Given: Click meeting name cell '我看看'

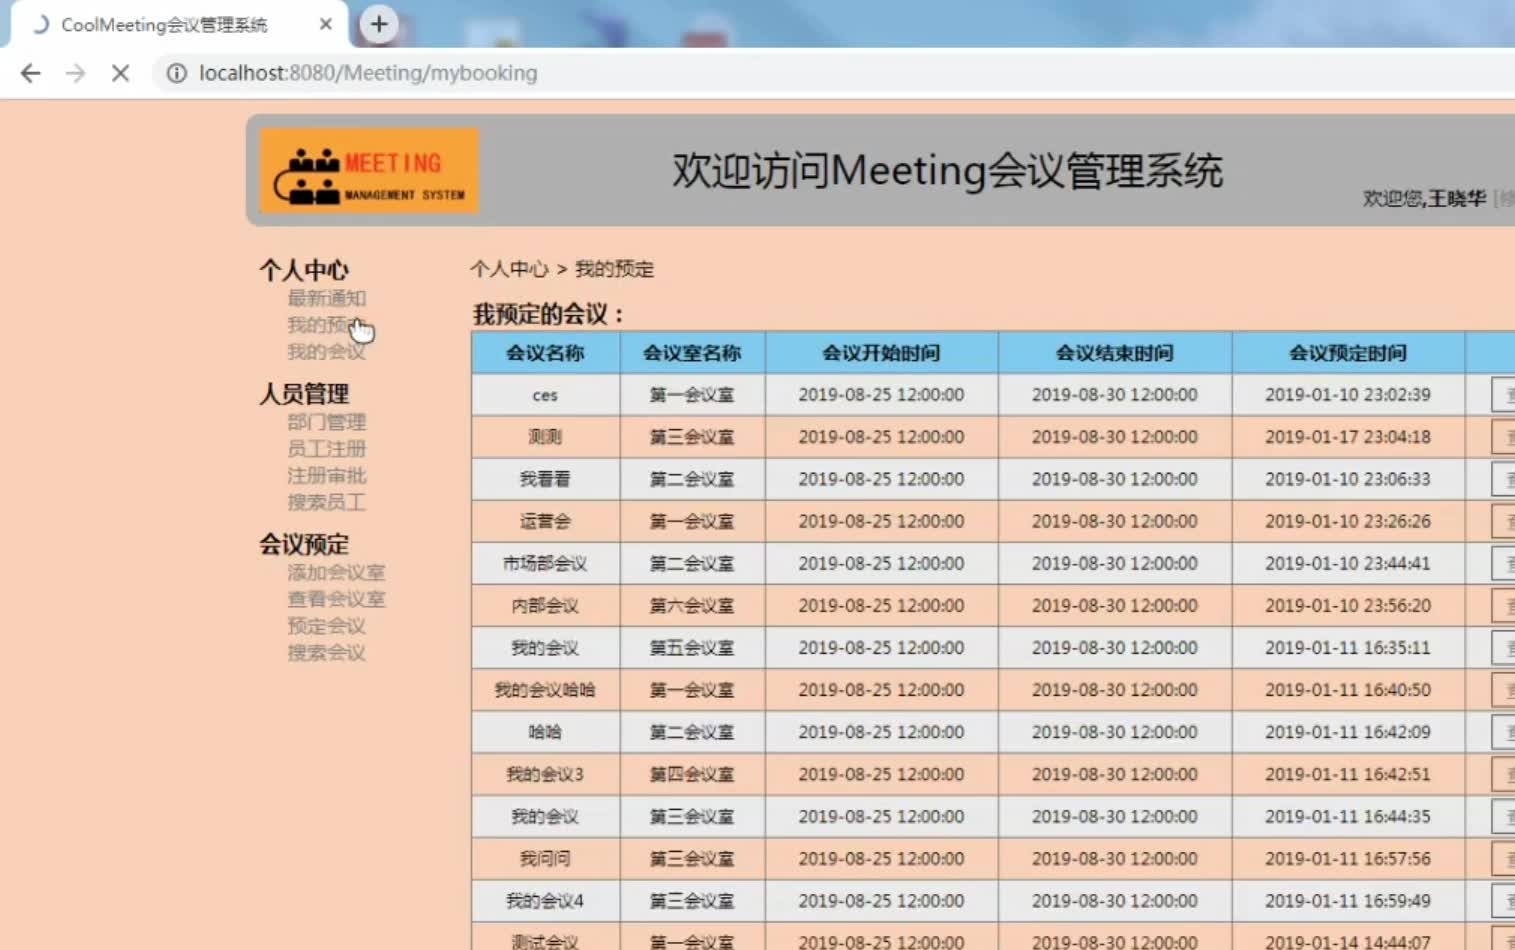Looking at the screenshot, I should 545,479.
